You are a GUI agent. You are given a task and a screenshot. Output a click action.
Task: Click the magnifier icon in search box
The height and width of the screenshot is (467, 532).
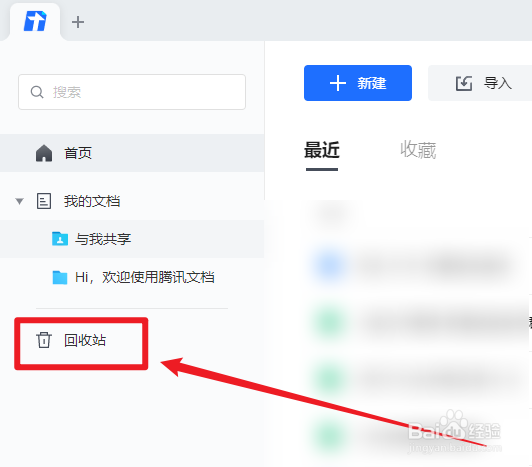click(x=37, y=92)
